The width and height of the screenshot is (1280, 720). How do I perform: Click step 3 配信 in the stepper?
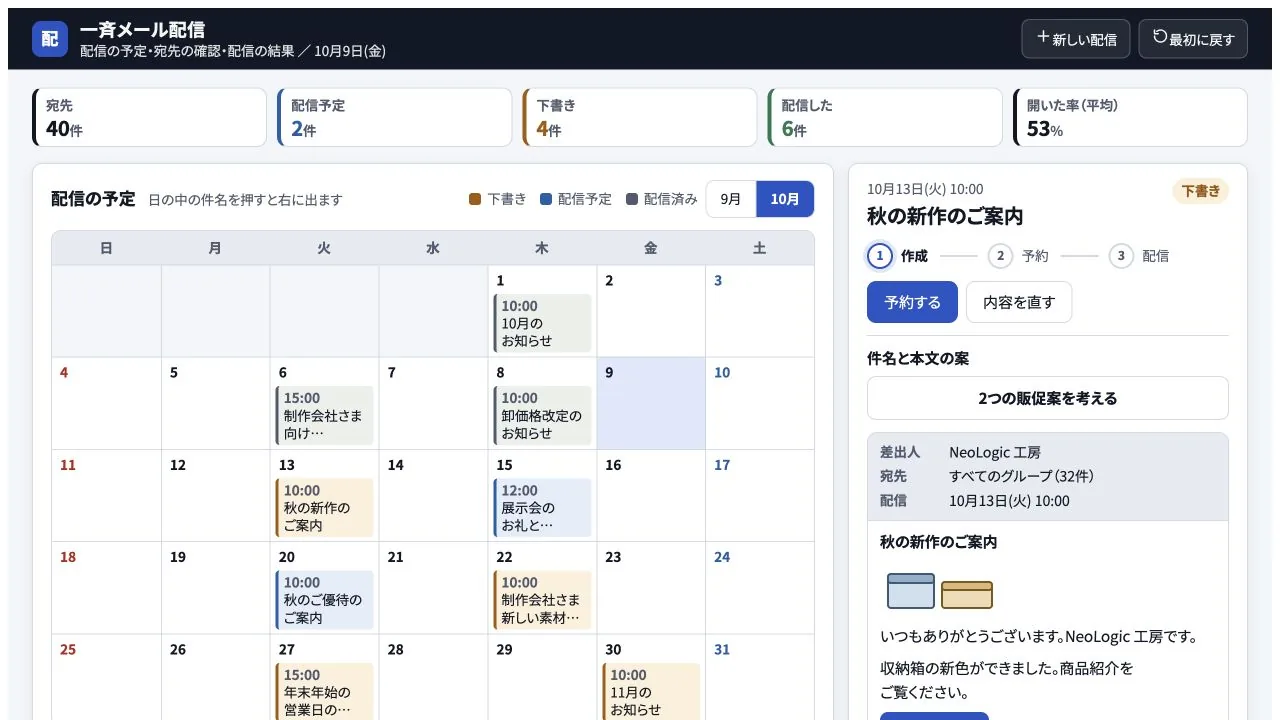[x=1139, y=256]
